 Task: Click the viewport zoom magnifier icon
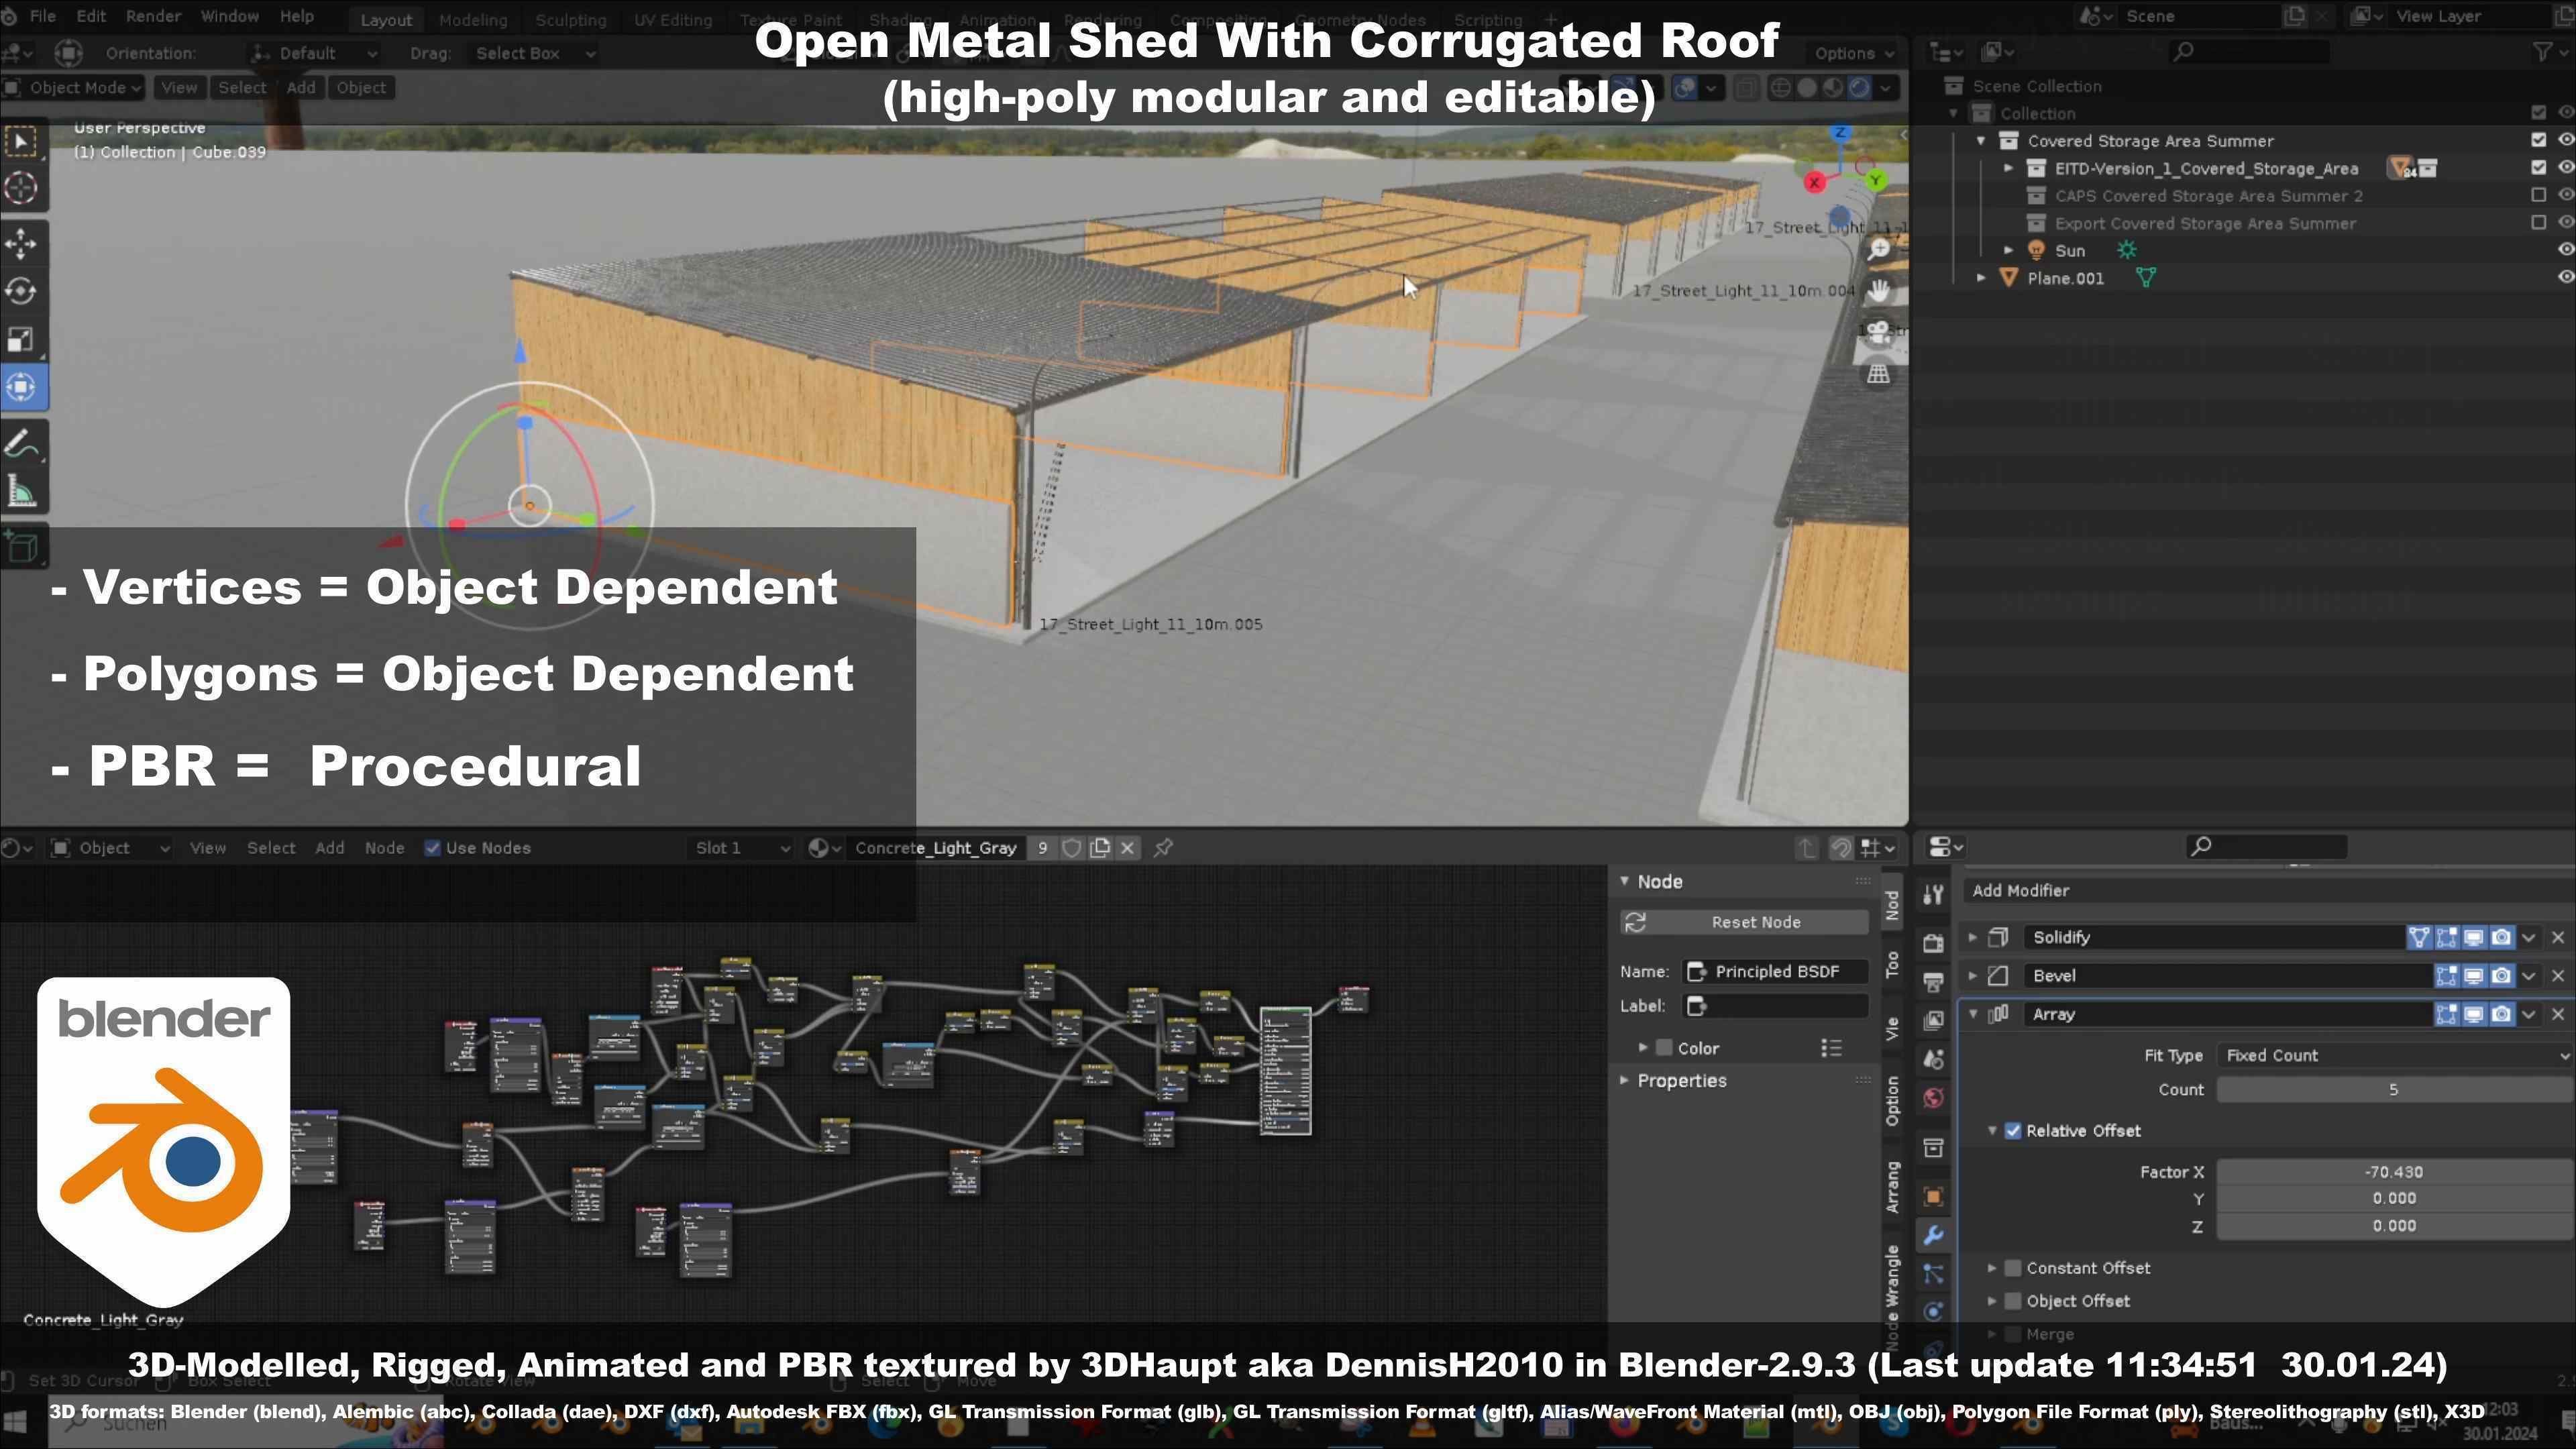pyautogui.click(x=1879, y=248)
